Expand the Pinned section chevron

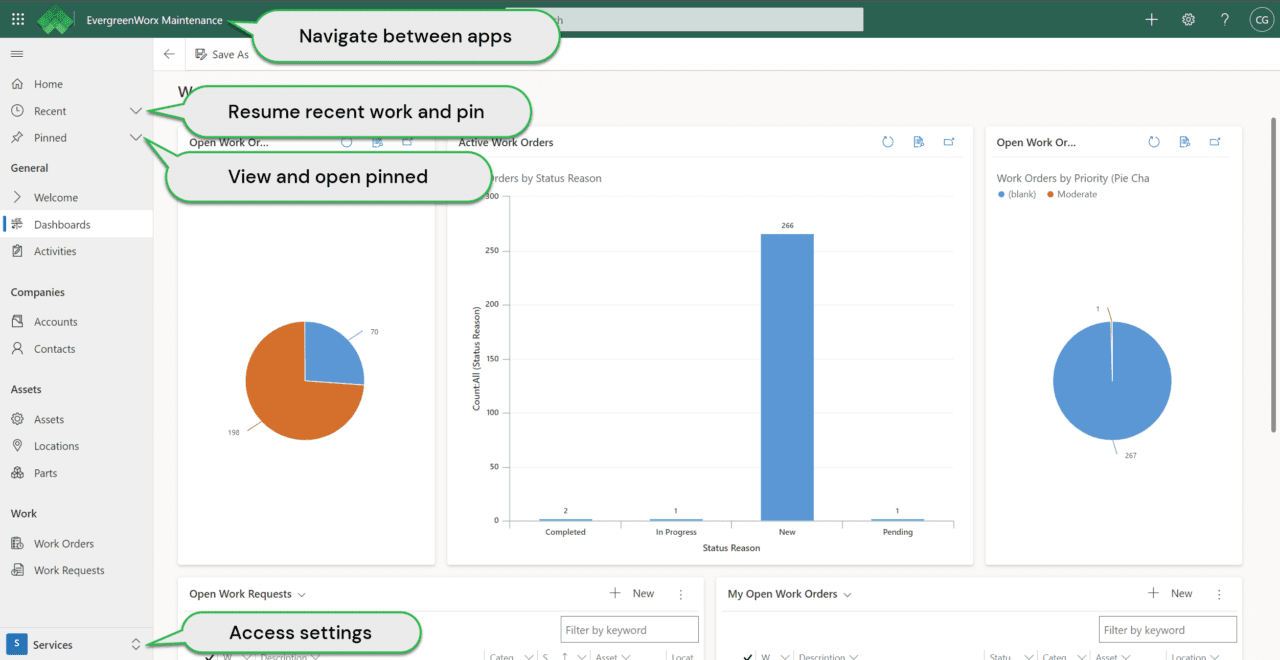click(x=136, y=138)
